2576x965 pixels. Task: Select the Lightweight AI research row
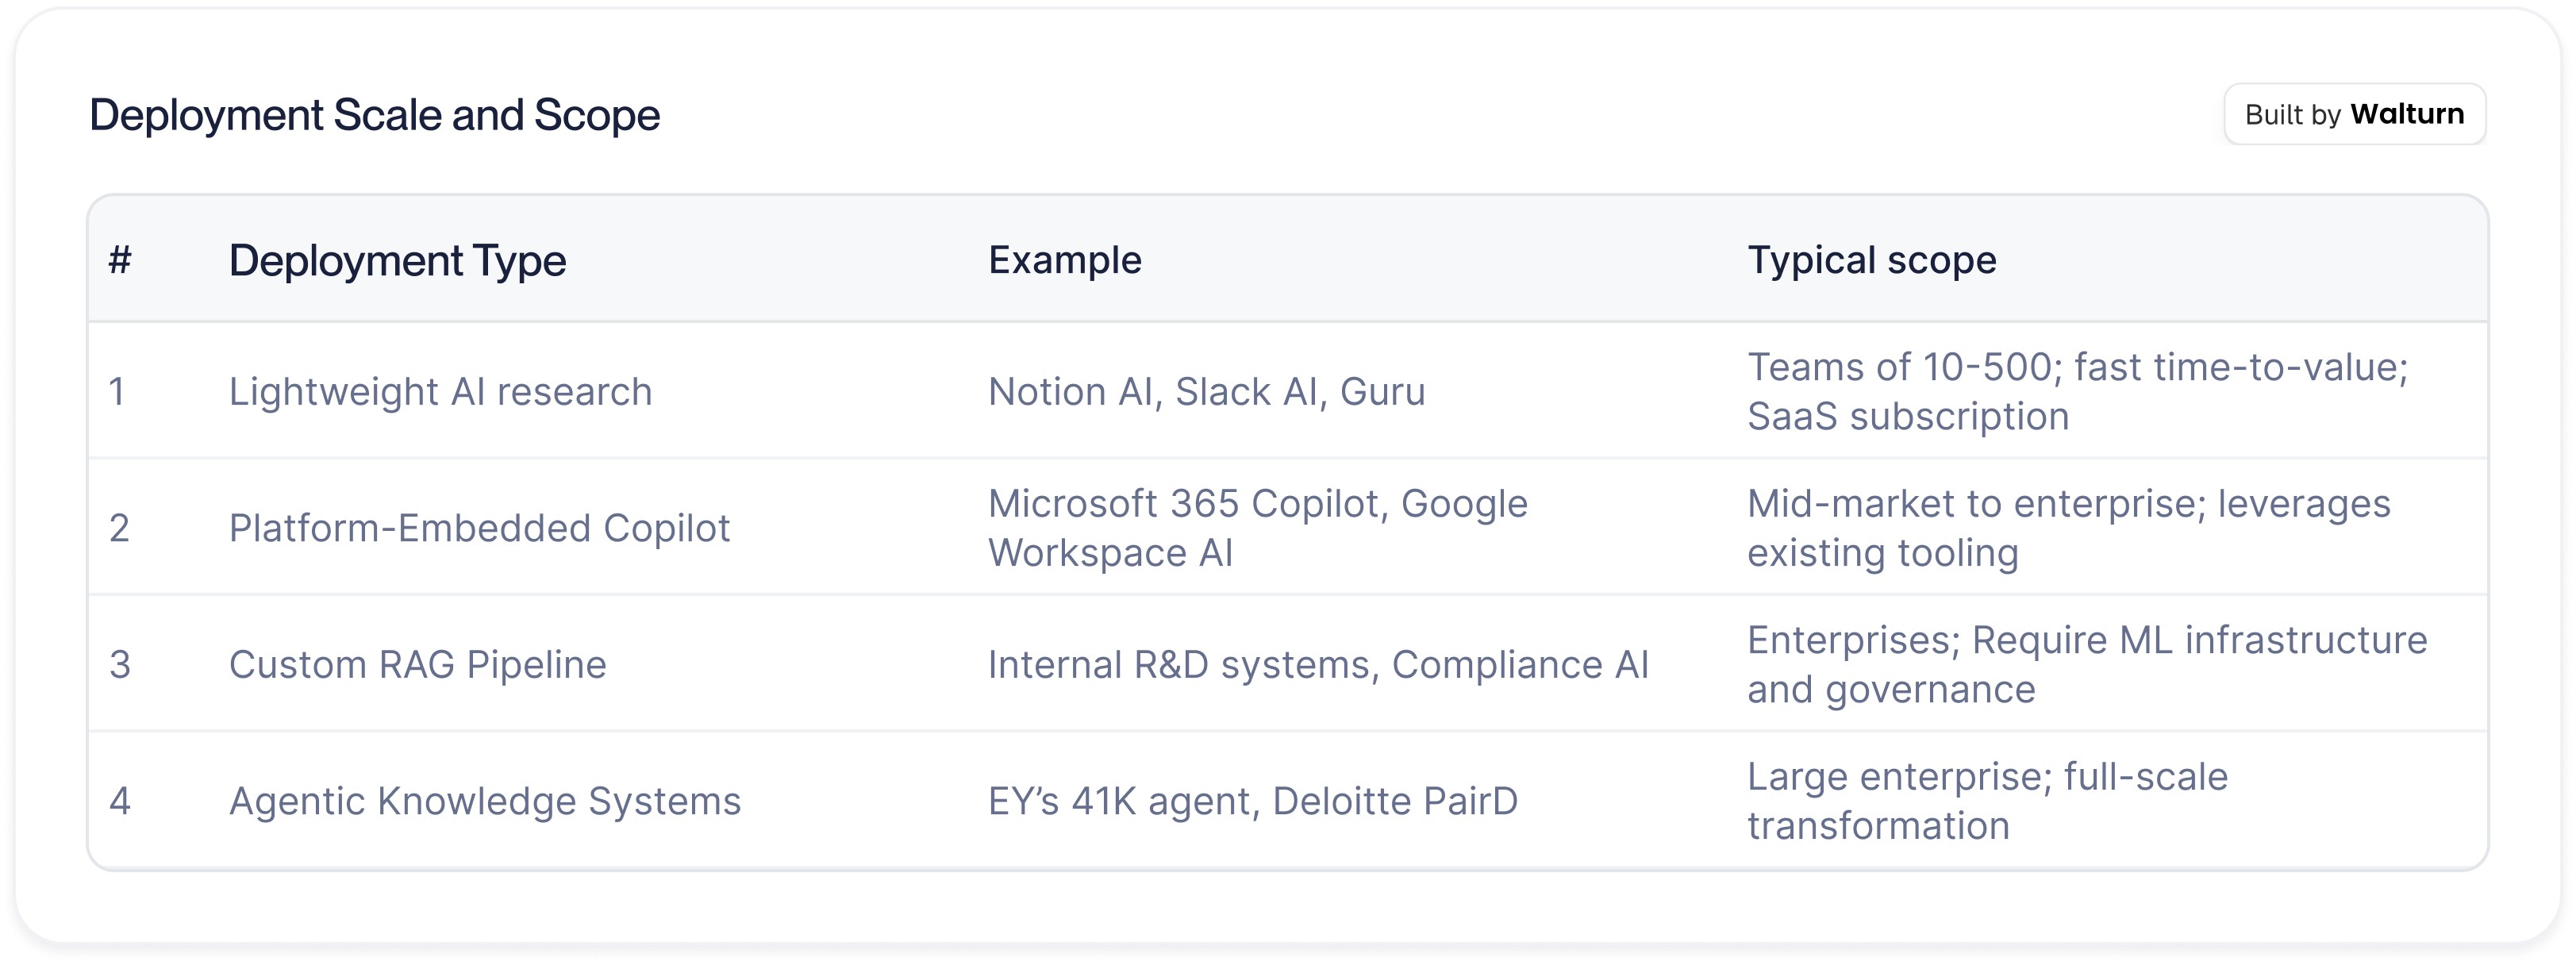[x=440, y=392]
